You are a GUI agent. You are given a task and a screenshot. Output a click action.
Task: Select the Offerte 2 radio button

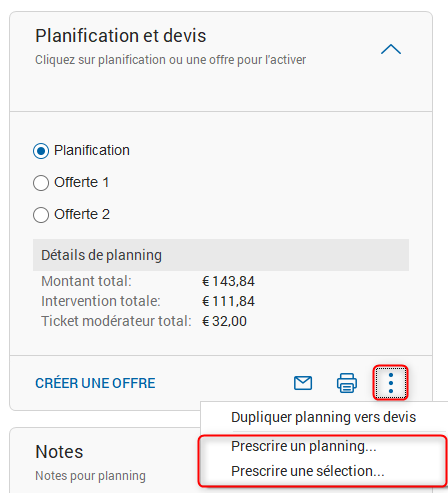(x=41, y=215)
